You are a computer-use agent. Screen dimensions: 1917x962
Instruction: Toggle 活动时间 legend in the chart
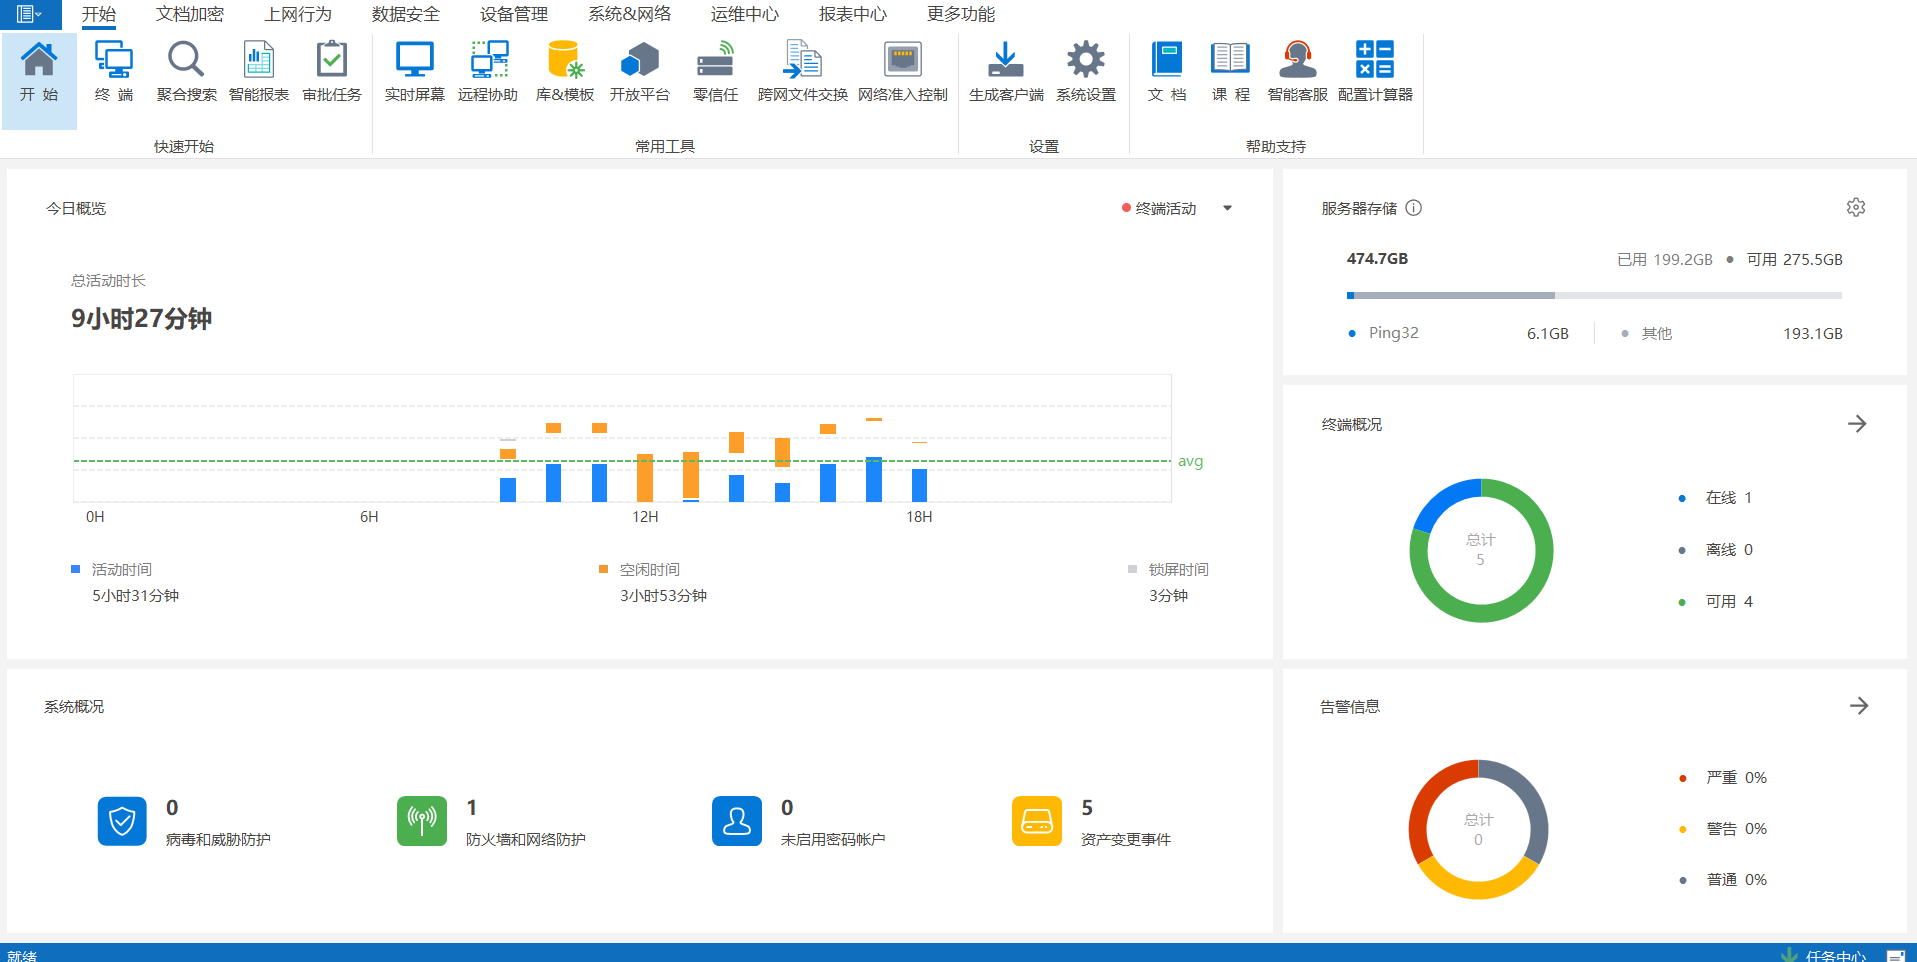(121, 569)
